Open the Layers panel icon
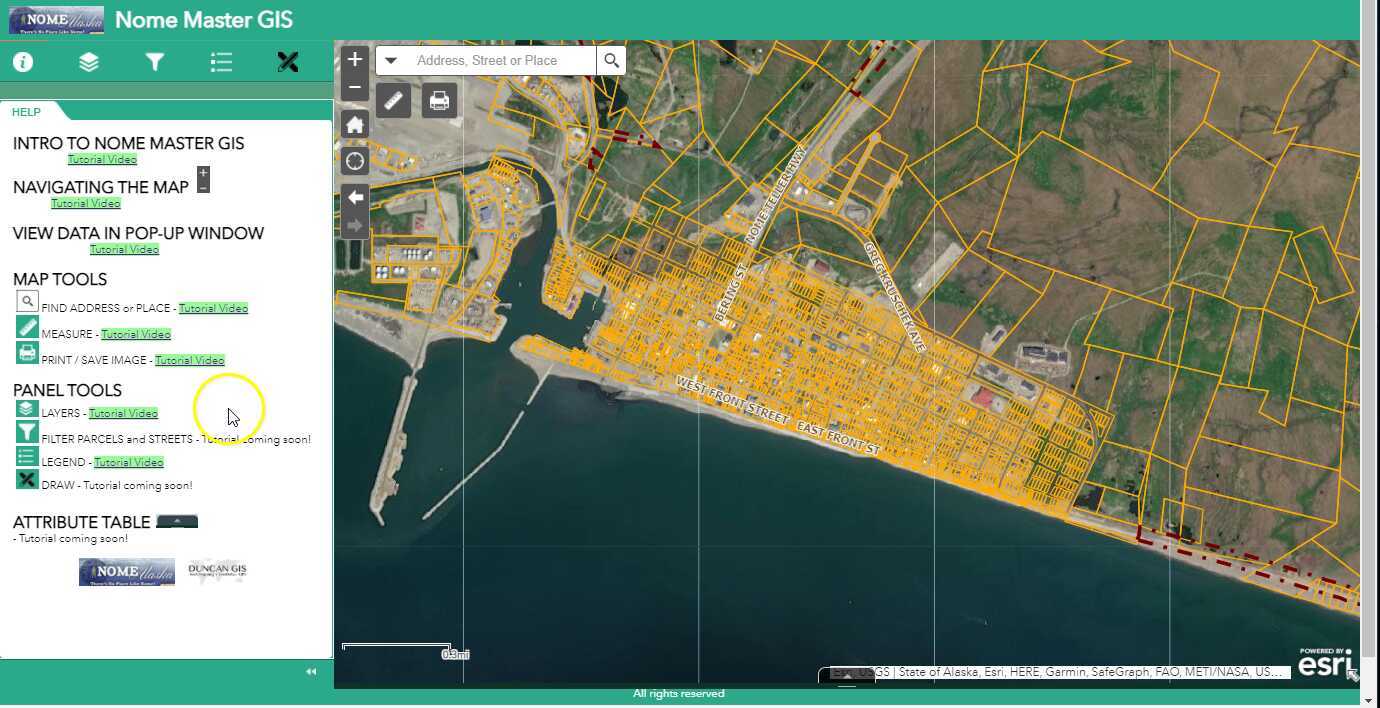The width and height of the screenshot is (1380, 708). 89,62
